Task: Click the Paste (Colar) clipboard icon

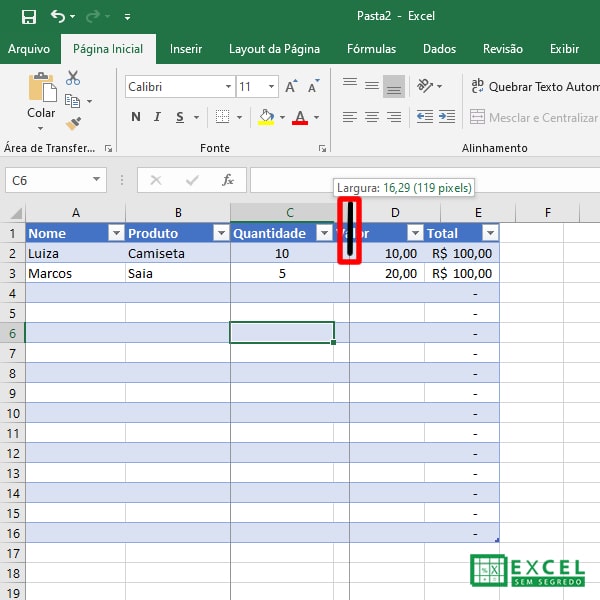Action: (x=41, y=88)
